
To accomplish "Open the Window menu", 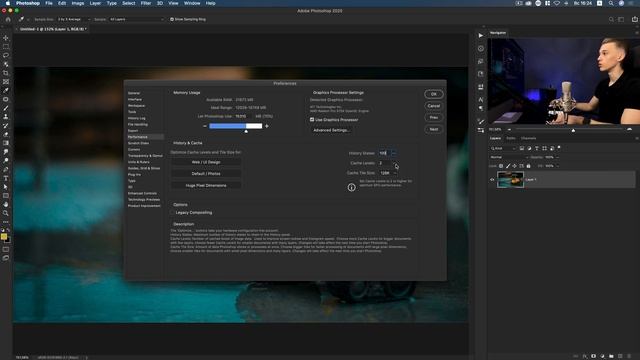I will (192, 3).
